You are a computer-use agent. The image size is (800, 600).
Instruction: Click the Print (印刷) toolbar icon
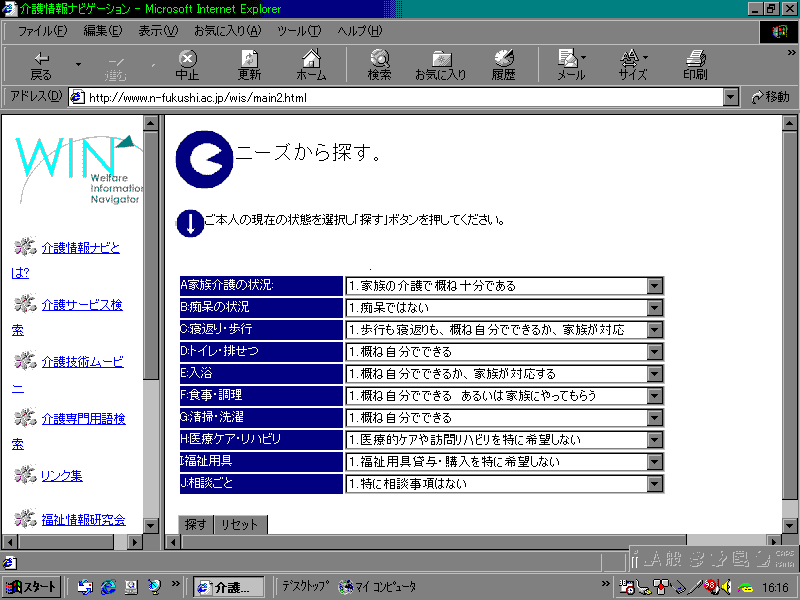point(695,65)
